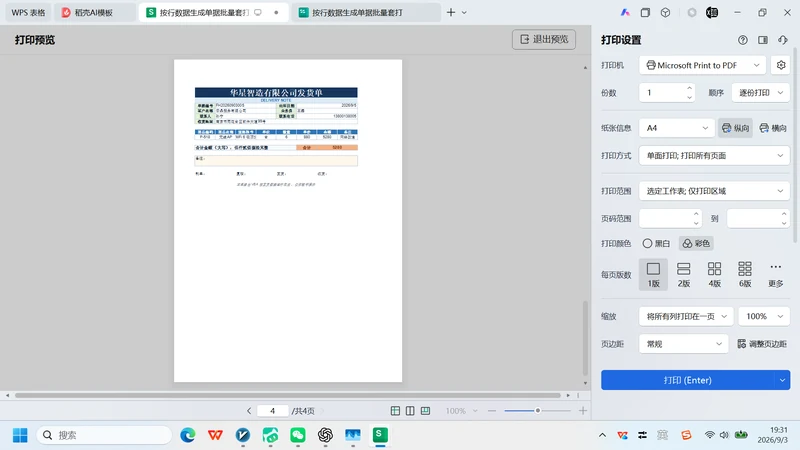Open Microsoft Edge from taskbar
Screen dimensions: 800x450
click(188, 435)
